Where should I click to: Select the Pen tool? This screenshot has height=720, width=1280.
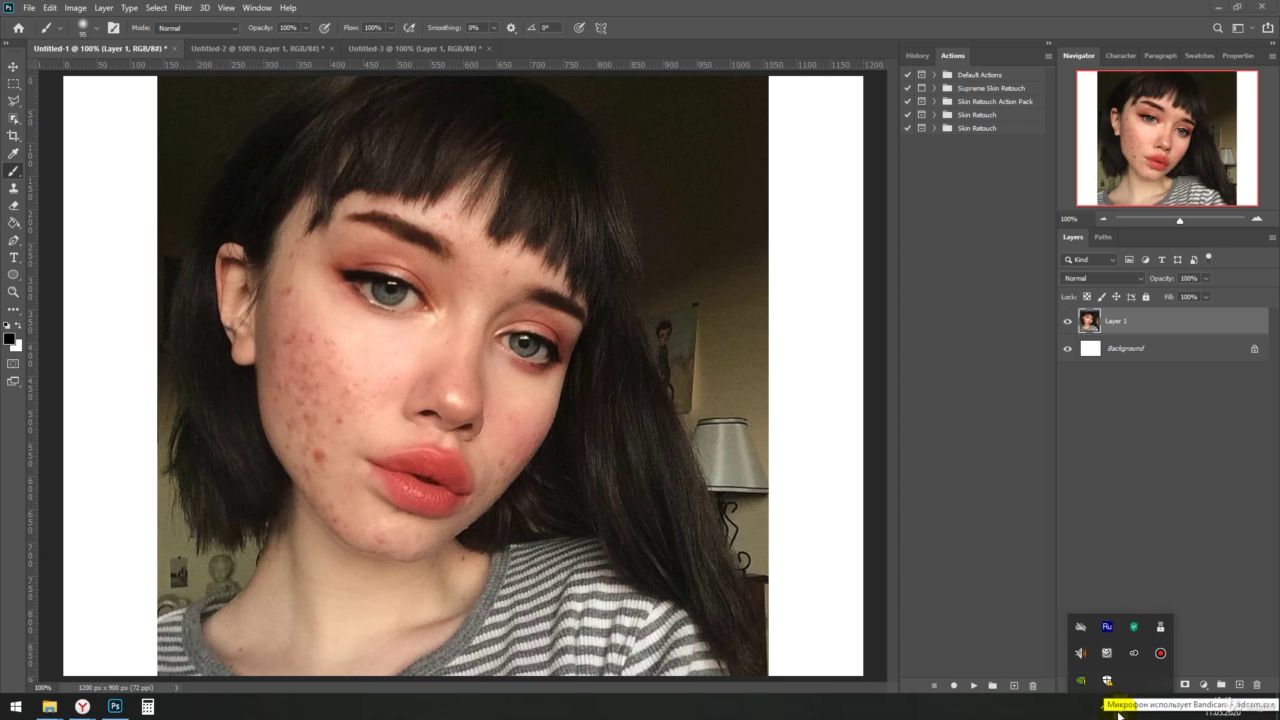pyautogui.click(x=13, y=240)
